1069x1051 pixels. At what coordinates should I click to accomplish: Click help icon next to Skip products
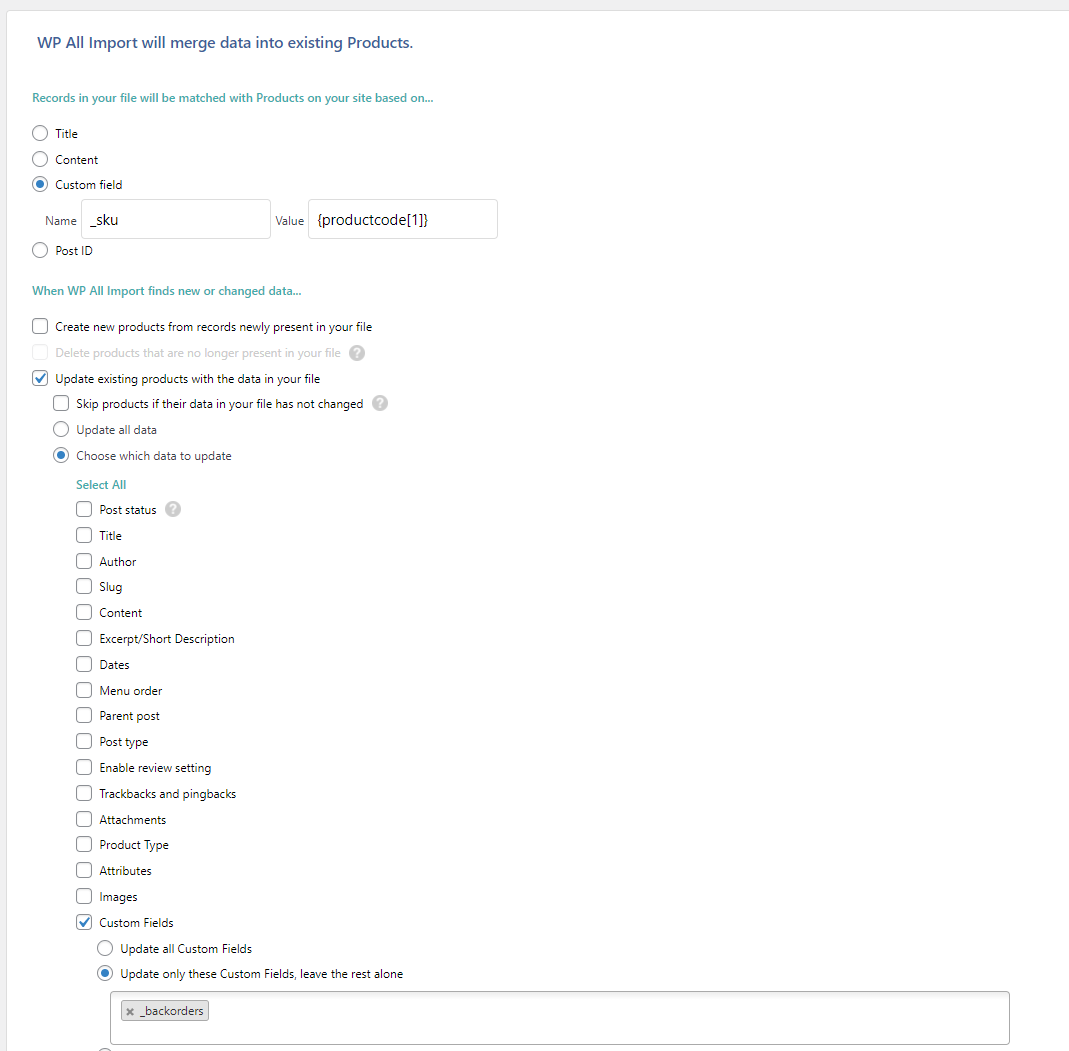tap(380, 404)
